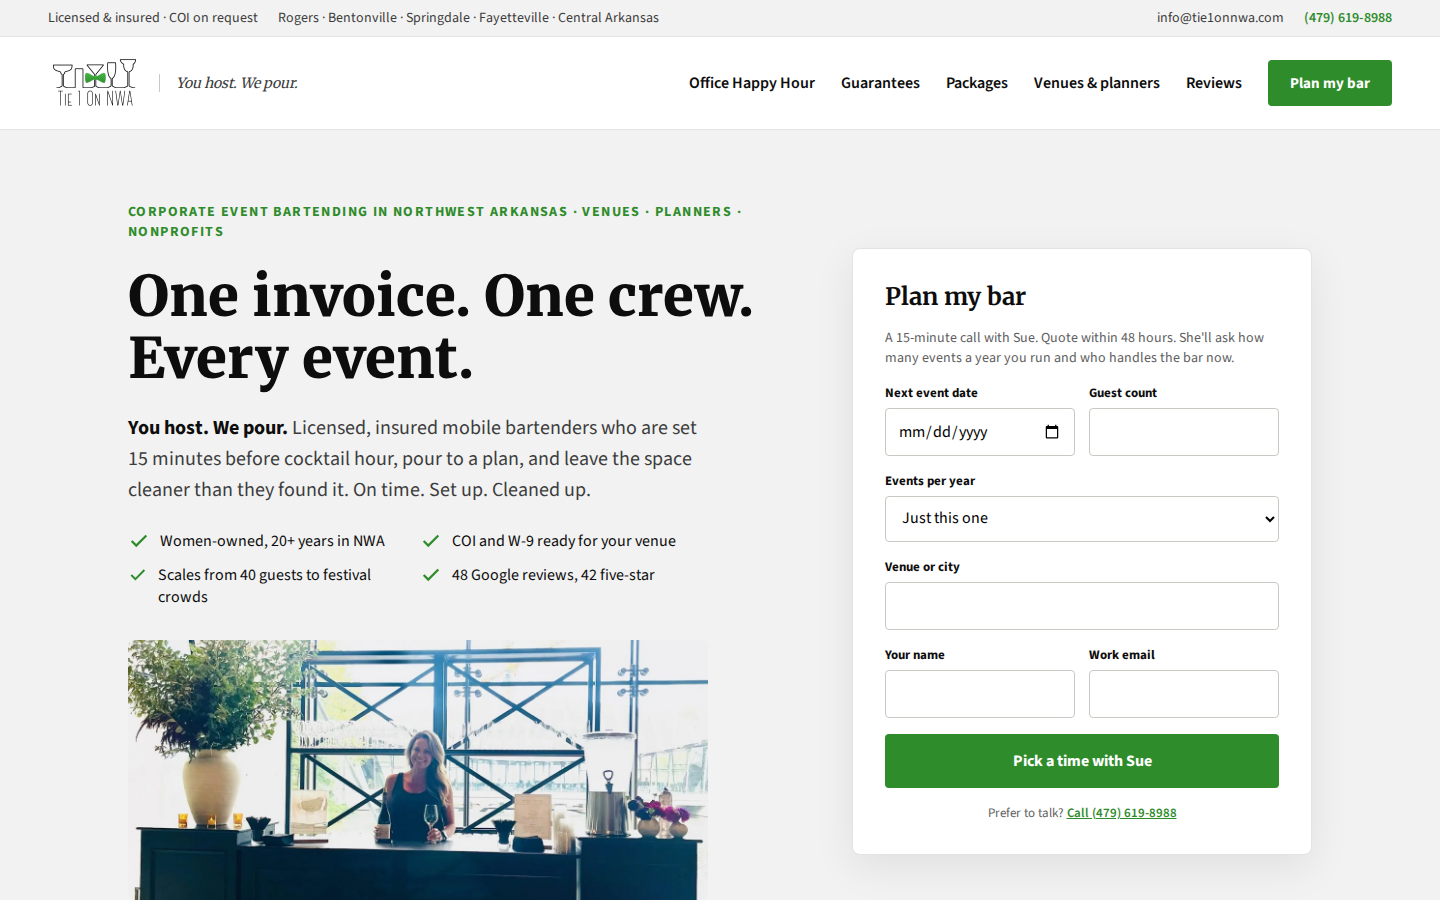Open the Office Happy Hour nav item
Viewport: 1440px width, 900px height.
coord(752,83)
